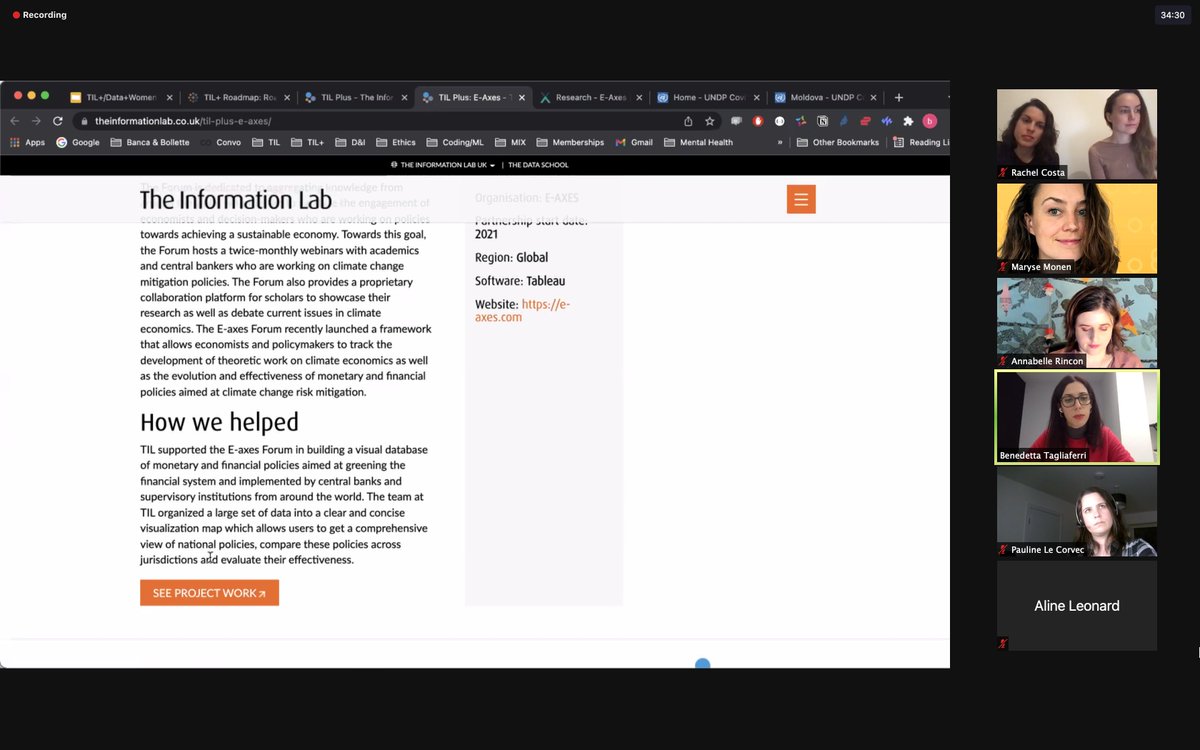Image resolution: width=1200 pixels, height=750 pixels.
Task: Select Maryse Monen's video thumbnail
Action: click(x=1077, y=228)
